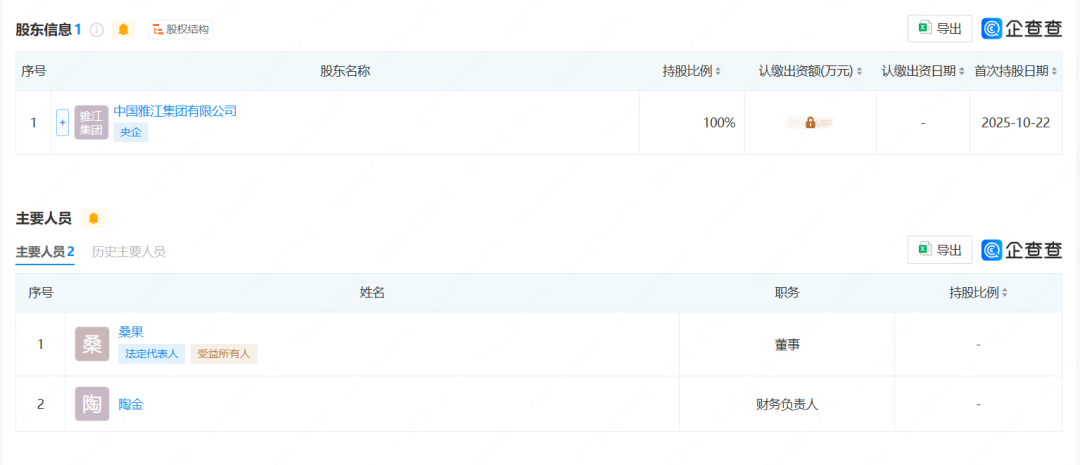
Task: Click the 桑 avatar icon
Action: pyautogui.click(x=92, y=344)
